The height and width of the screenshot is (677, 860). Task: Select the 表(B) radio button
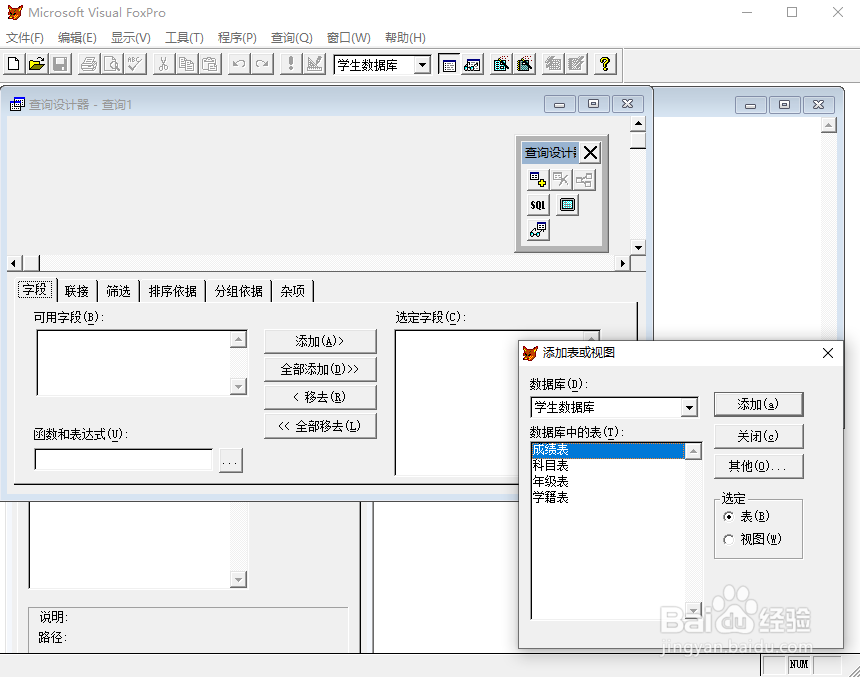coord(728,516)
